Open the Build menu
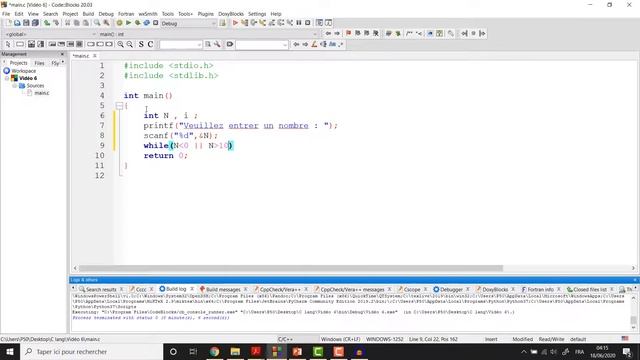Image resolution: width=640 pixels, height=360 pixels. pos(88,14)
